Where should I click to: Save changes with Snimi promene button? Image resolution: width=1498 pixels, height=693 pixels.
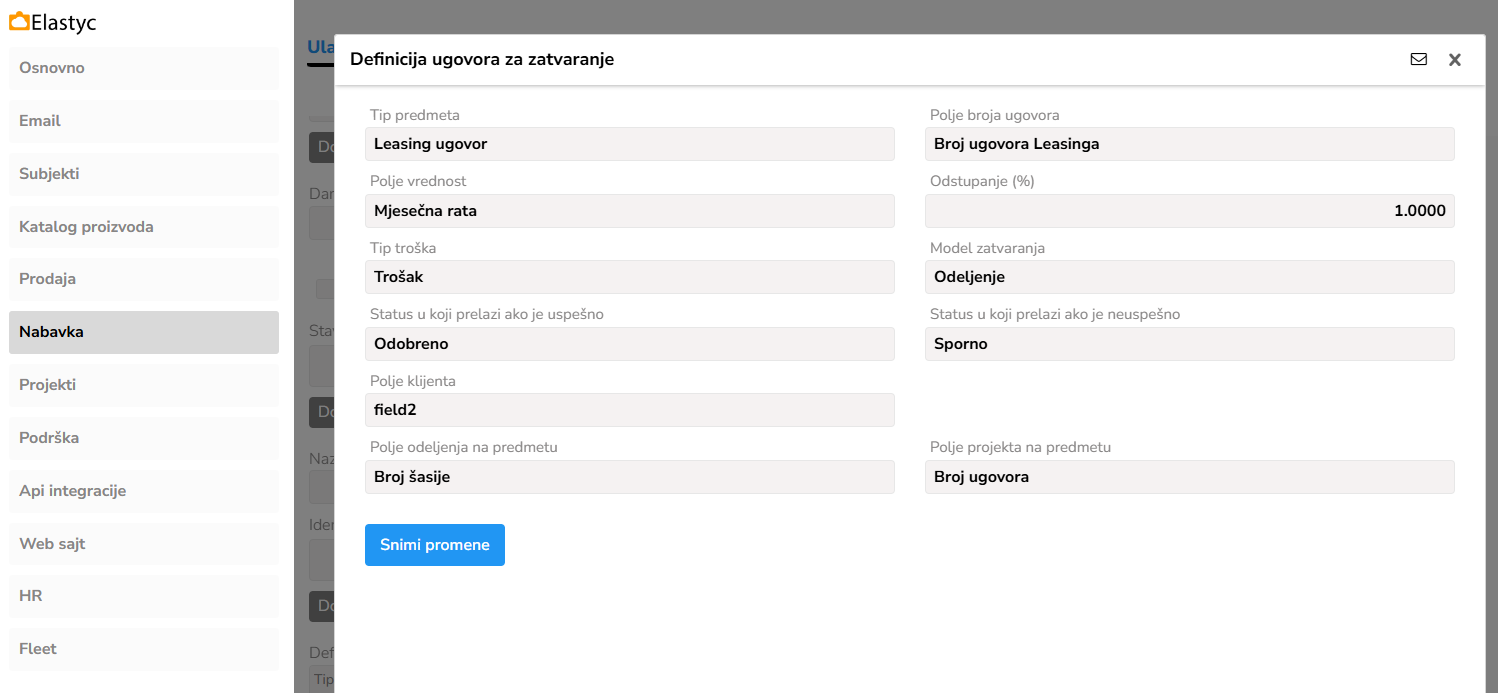click(x=434, y=545)
